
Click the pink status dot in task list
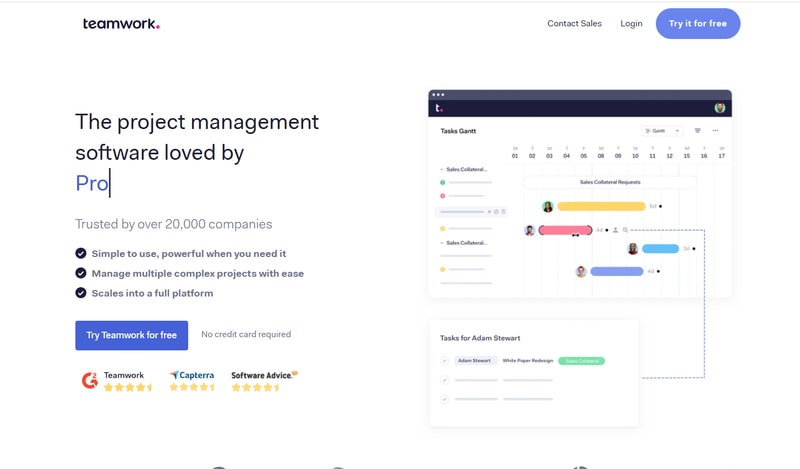[442, 195]
